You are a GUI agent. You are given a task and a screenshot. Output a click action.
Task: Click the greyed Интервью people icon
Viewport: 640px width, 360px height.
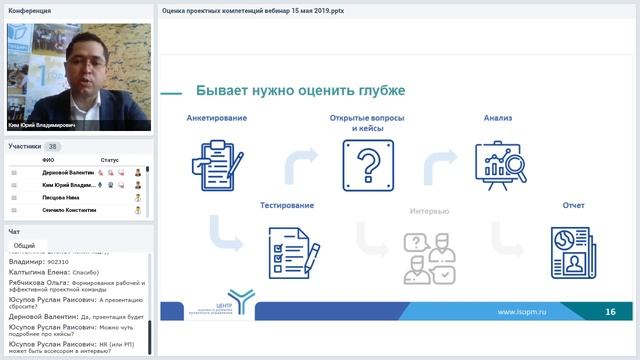click(x=430, y=258)
